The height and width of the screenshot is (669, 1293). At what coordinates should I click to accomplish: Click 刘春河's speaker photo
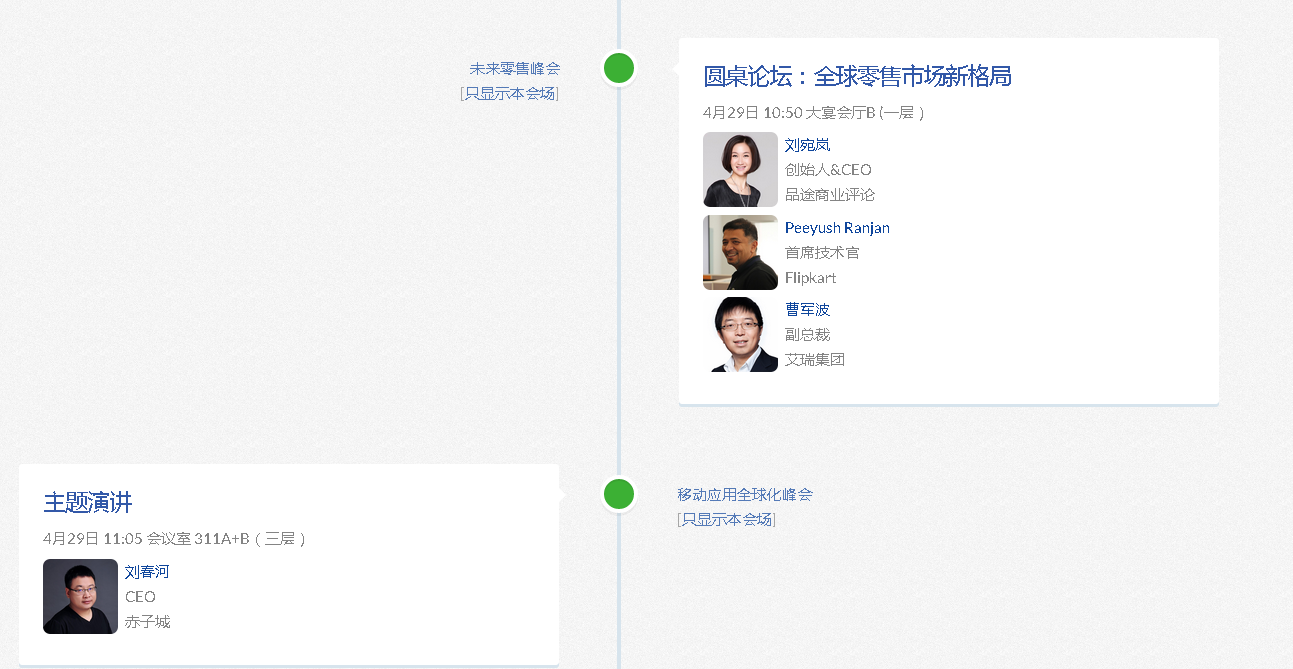(x=80, y=596)
